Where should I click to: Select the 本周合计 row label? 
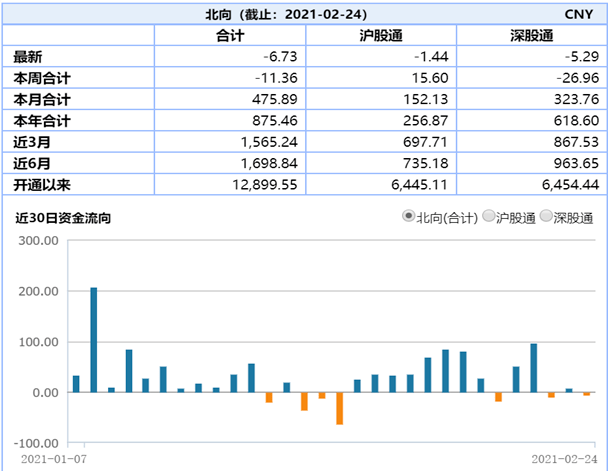(42, 78)
